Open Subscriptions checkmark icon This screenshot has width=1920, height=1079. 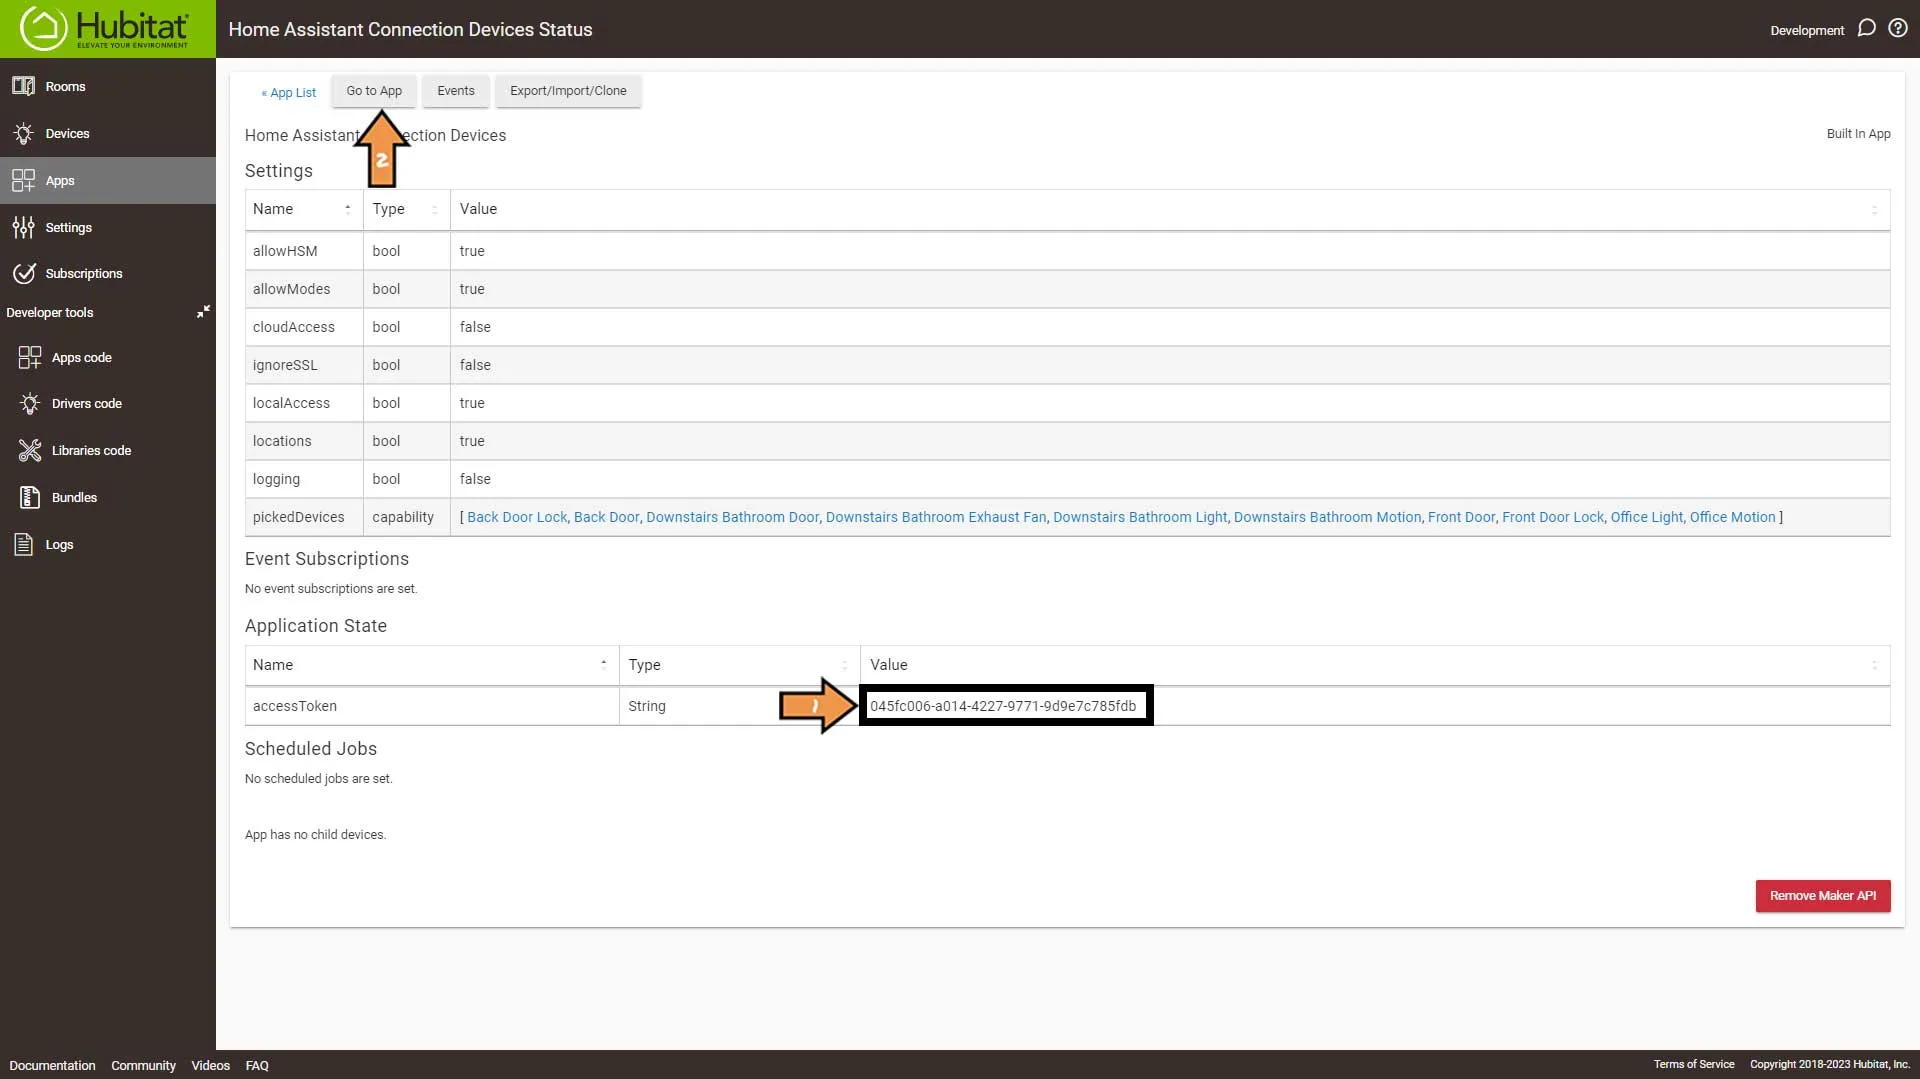click(x=23, y=273)
